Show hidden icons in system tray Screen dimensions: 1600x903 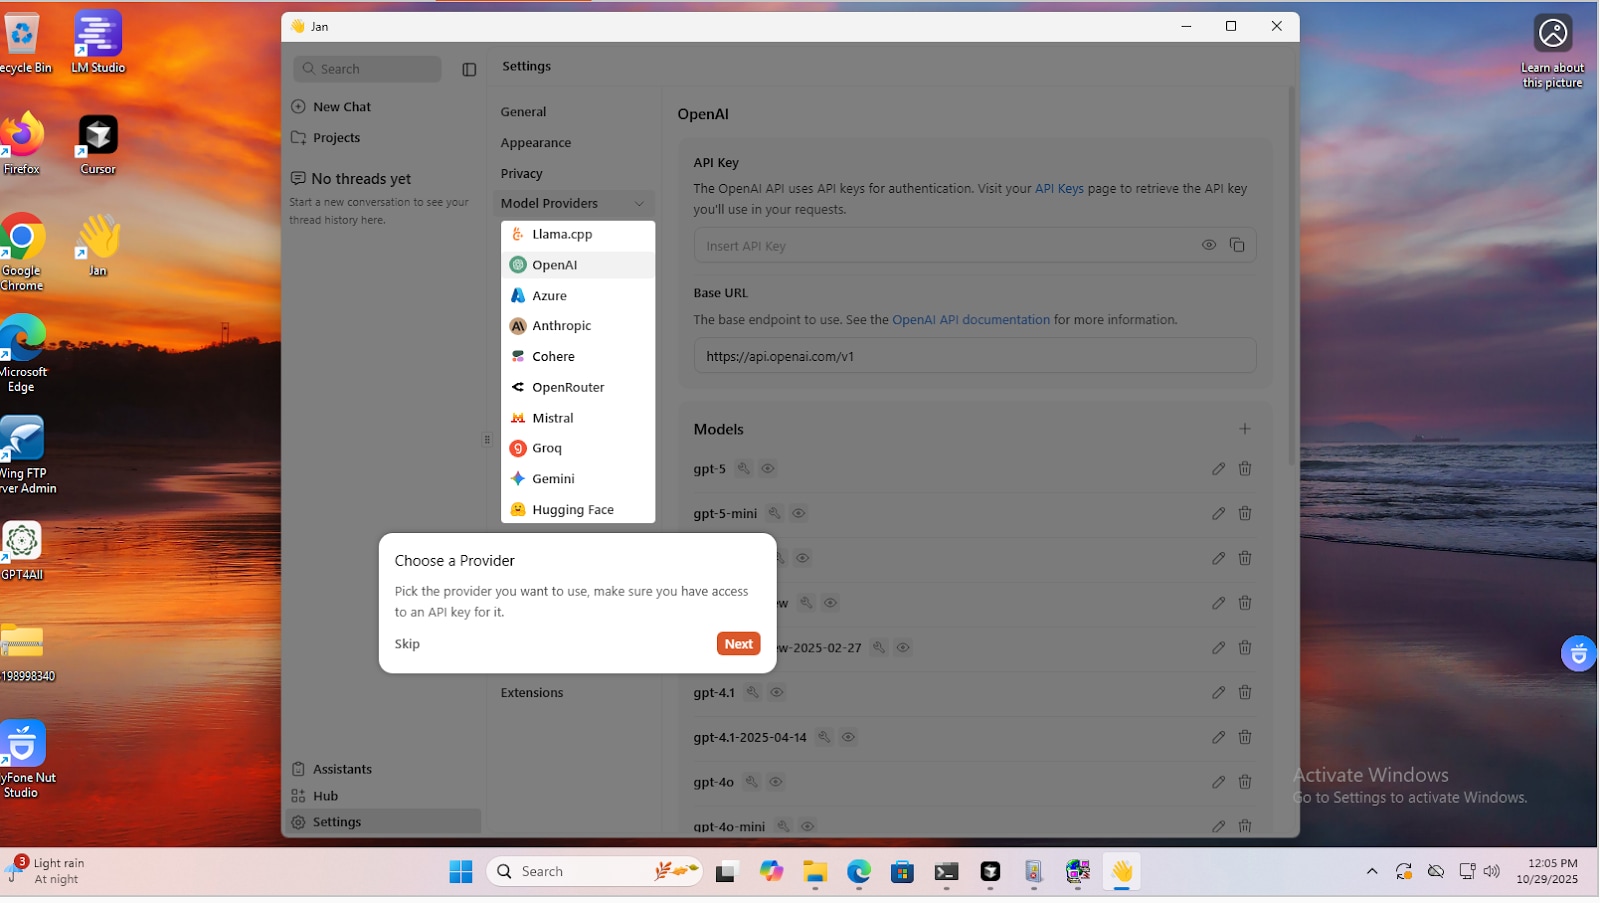click(1371, 871)
